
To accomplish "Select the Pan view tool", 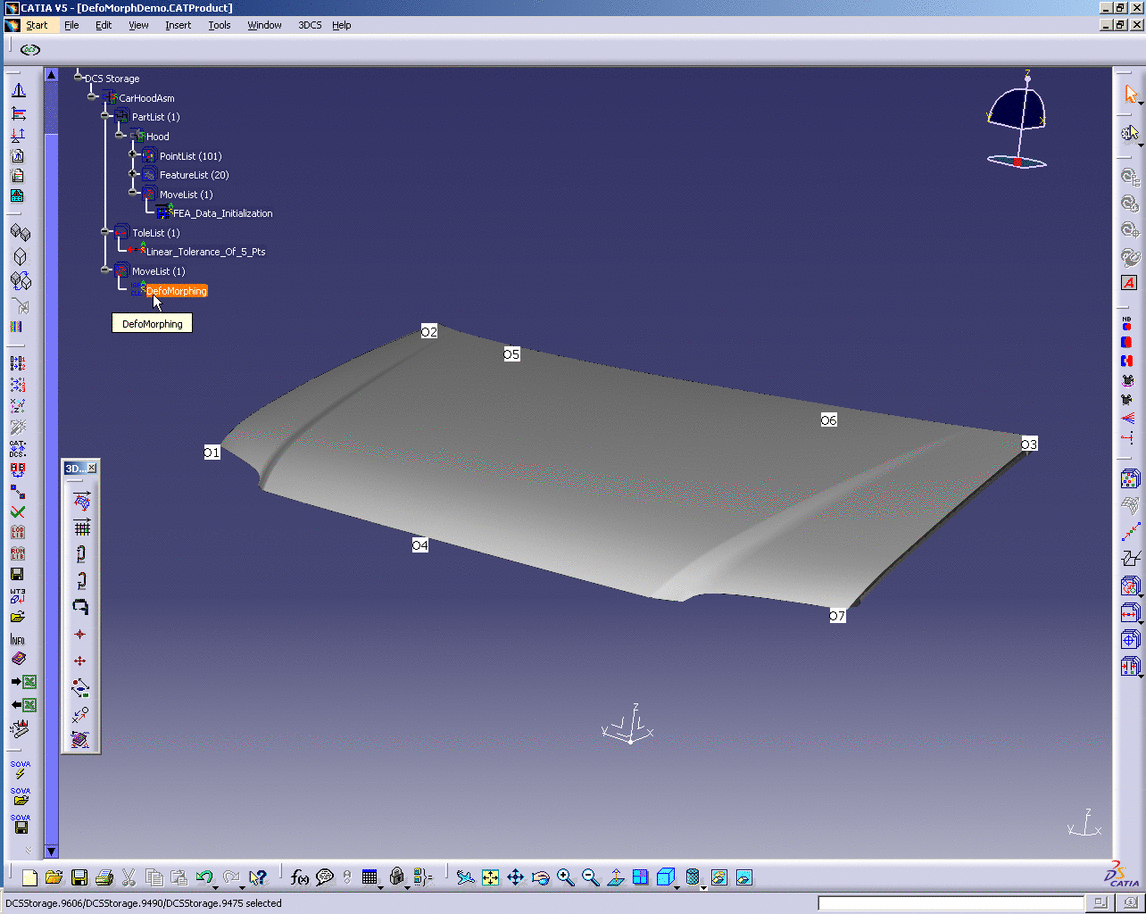I will (515, 877).
